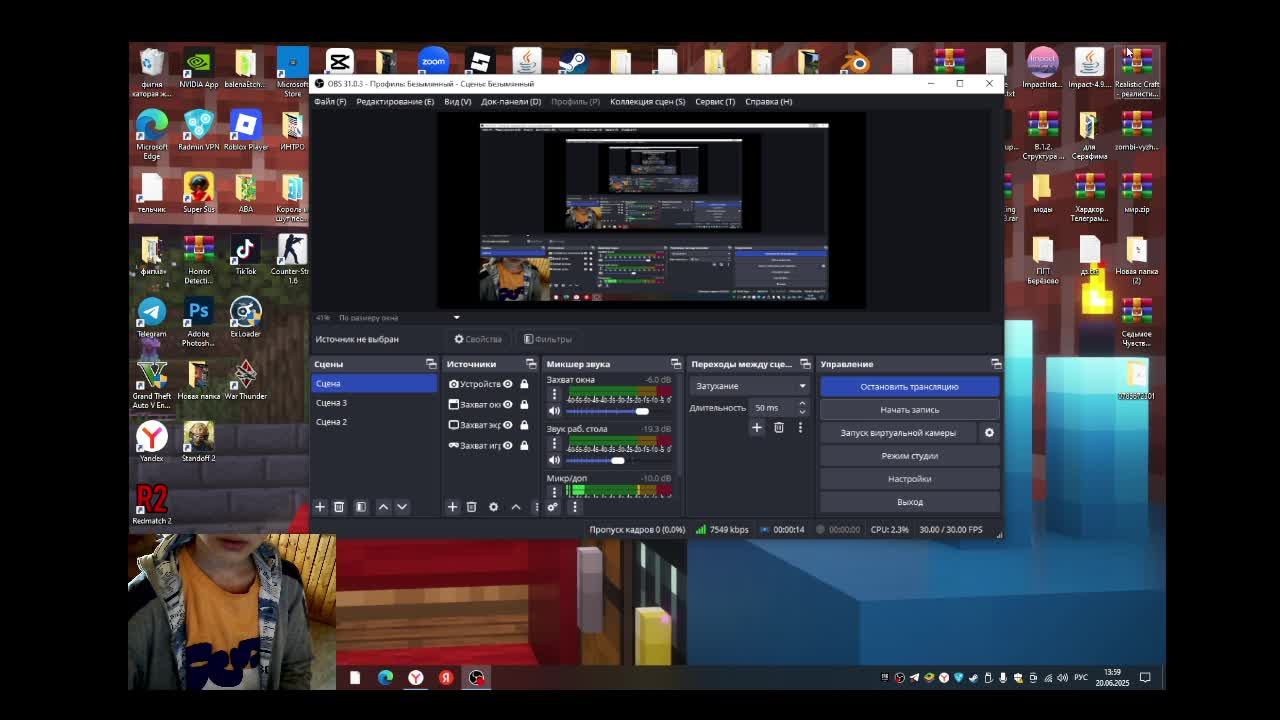This screenshot has width=1280, height=720.
Task: Select the Blender desktop icon
Action: click(x=856, y=62)
